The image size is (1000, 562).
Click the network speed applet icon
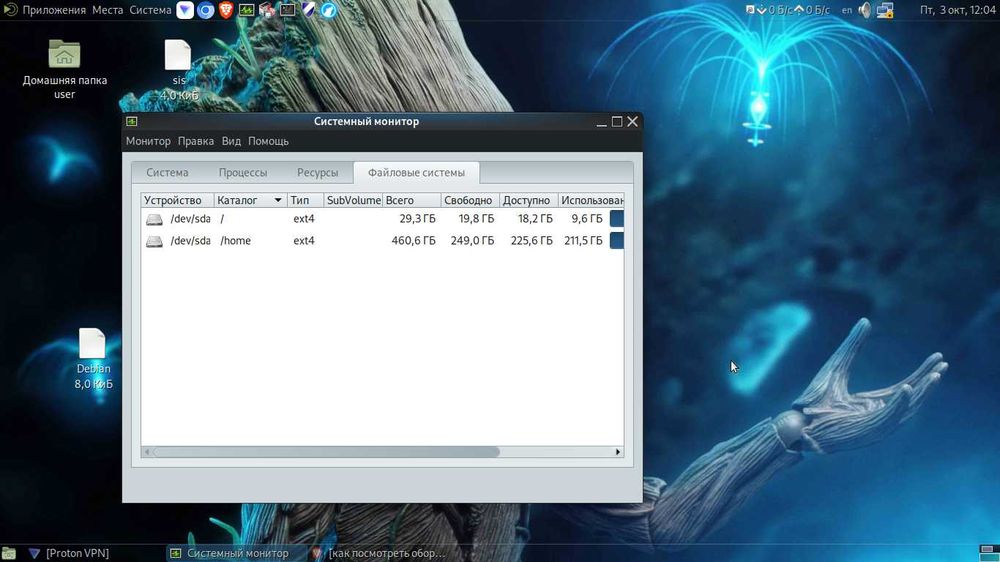pyautogui.click(x=750, y=10)
